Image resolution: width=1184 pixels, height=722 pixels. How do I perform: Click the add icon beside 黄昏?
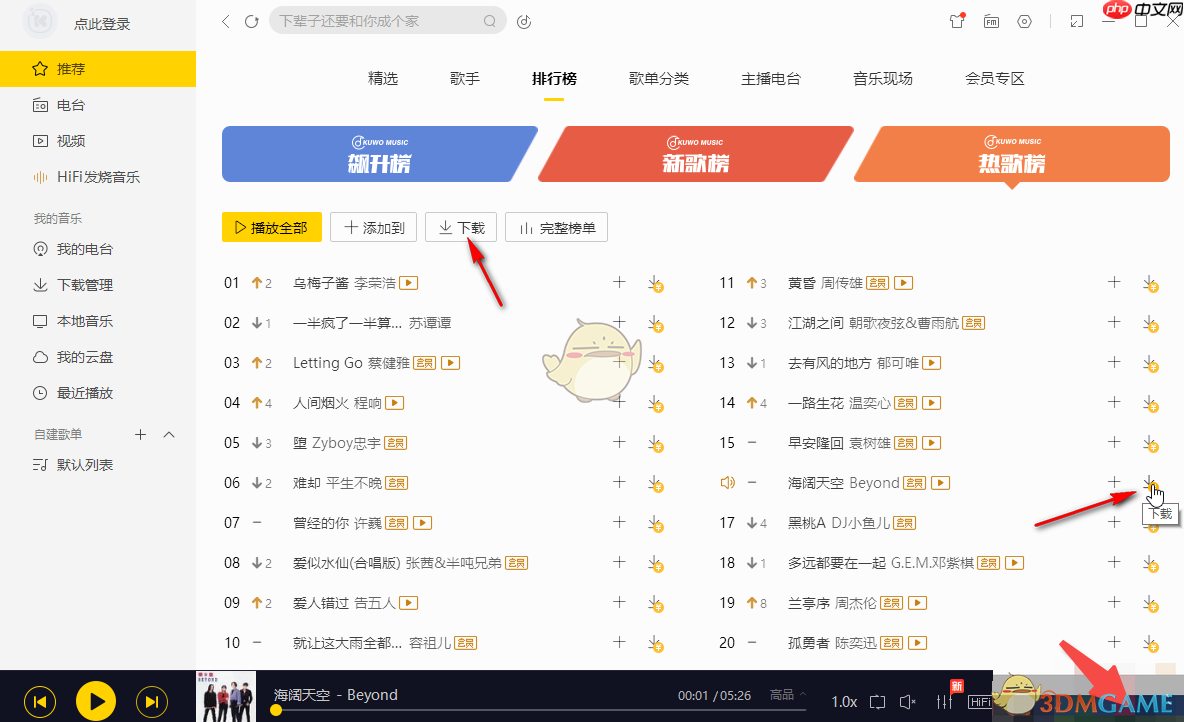coord(1113,283)
